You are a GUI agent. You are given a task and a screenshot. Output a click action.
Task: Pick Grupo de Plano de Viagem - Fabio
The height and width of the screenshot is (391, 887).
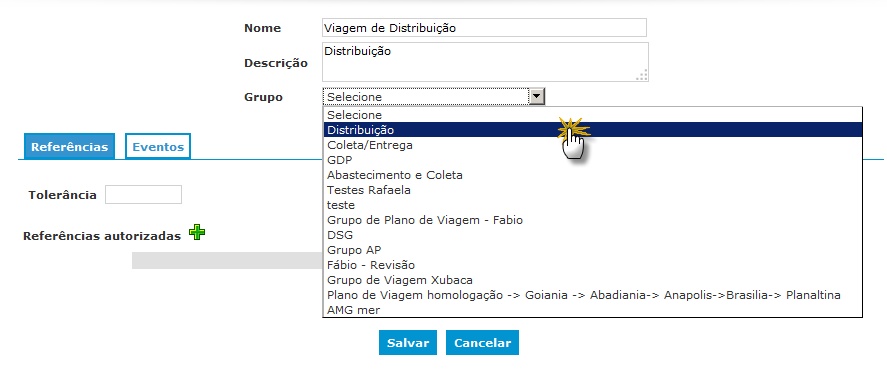click(592, 220)
